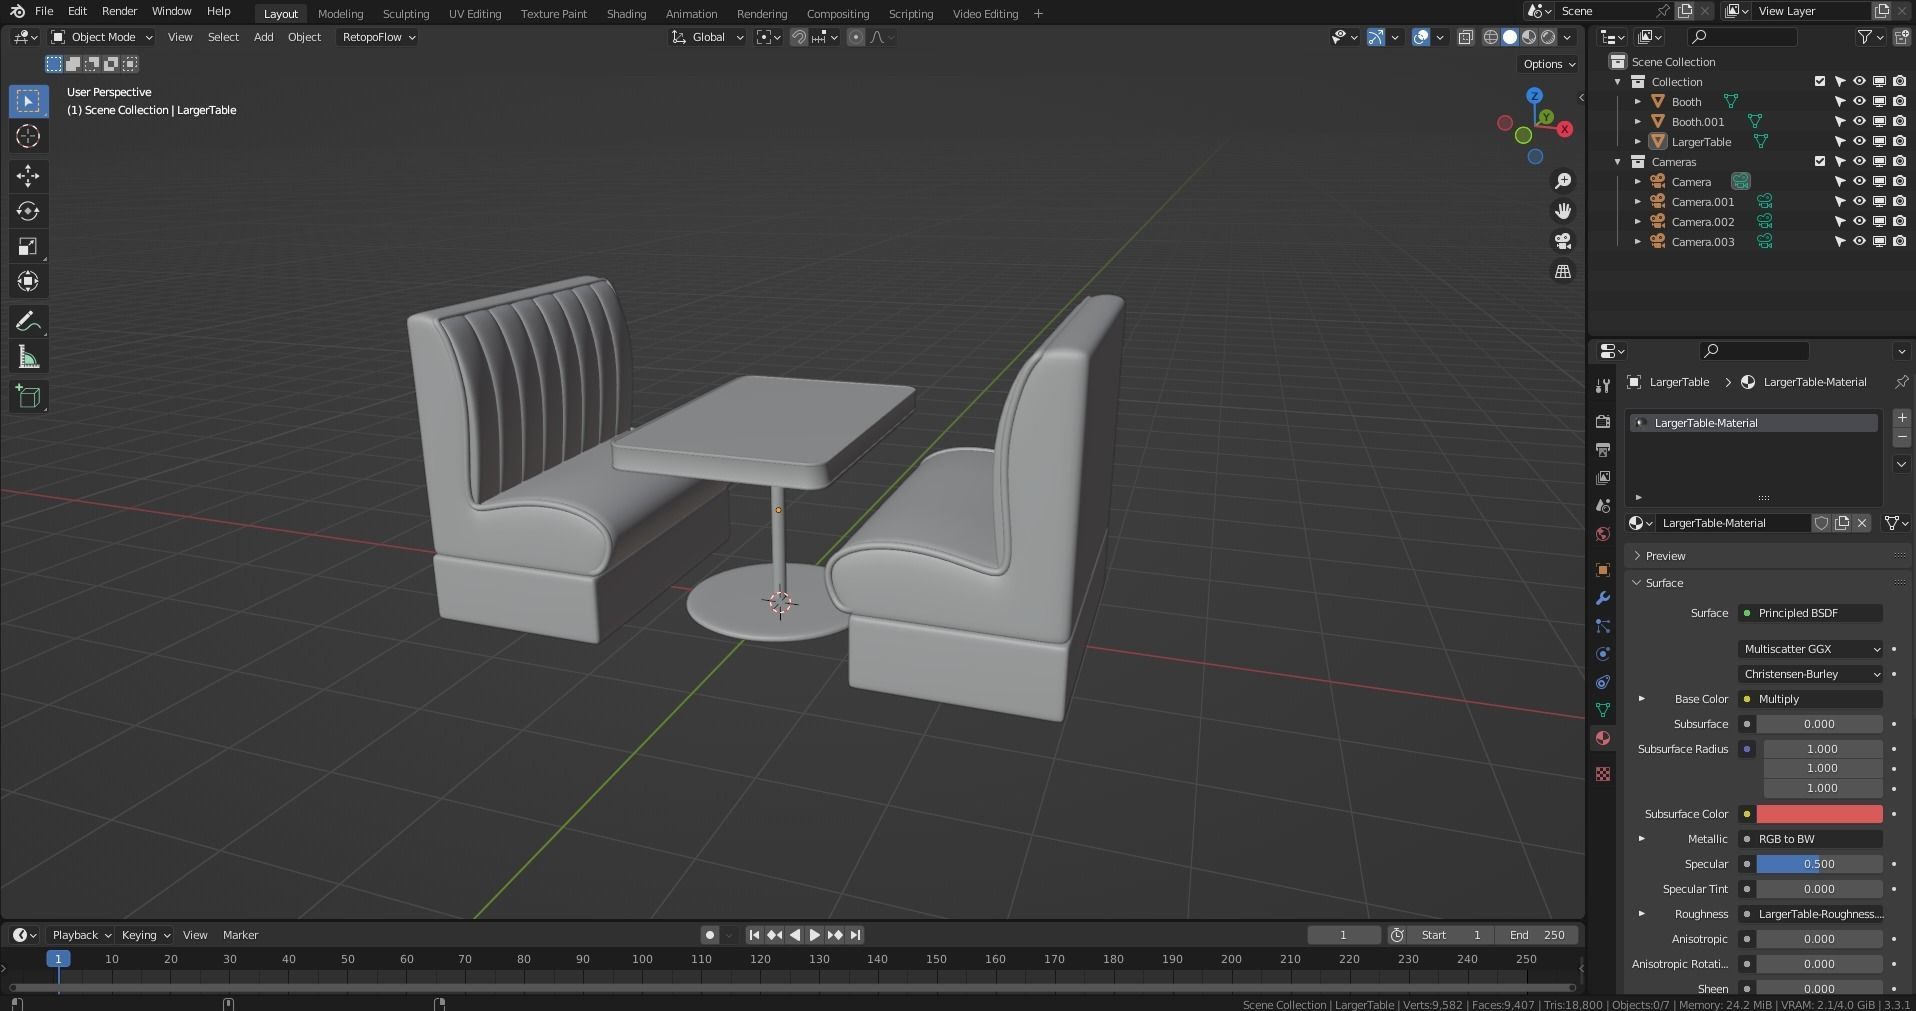Click the Subsurface Color swatch
1916x1011 pixels.
click(1819, 814)
